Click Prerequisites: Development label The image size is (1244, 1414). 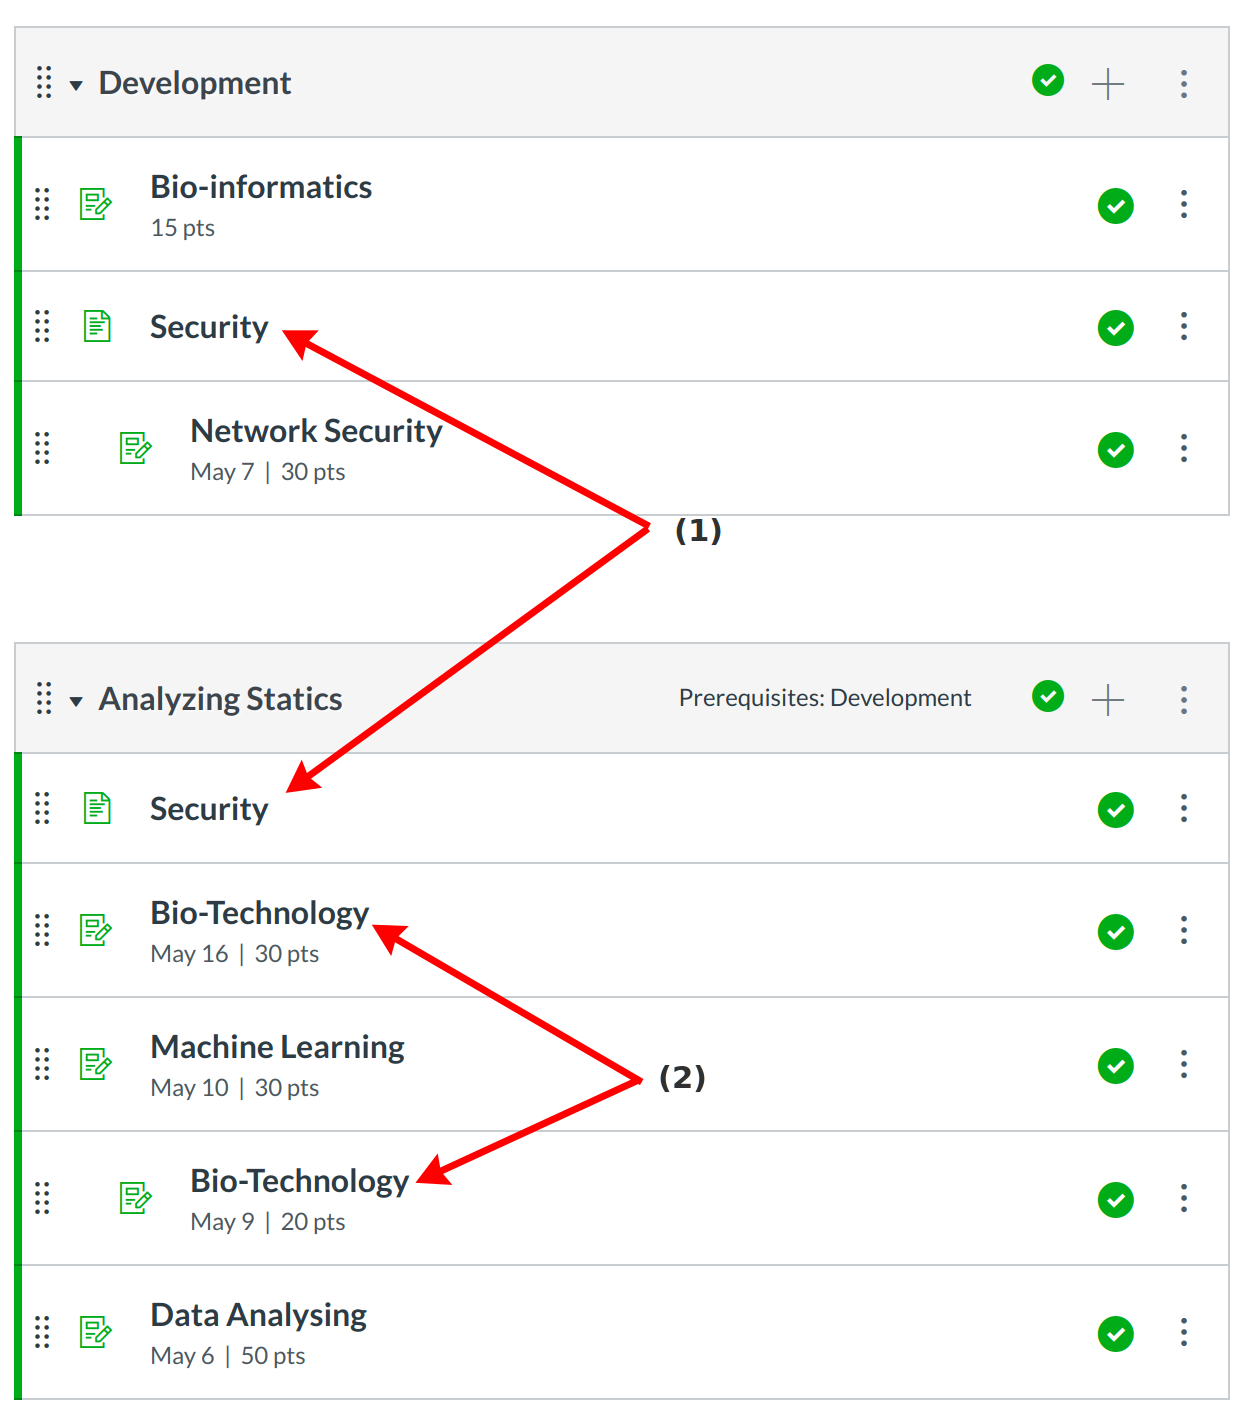(824, 698)
